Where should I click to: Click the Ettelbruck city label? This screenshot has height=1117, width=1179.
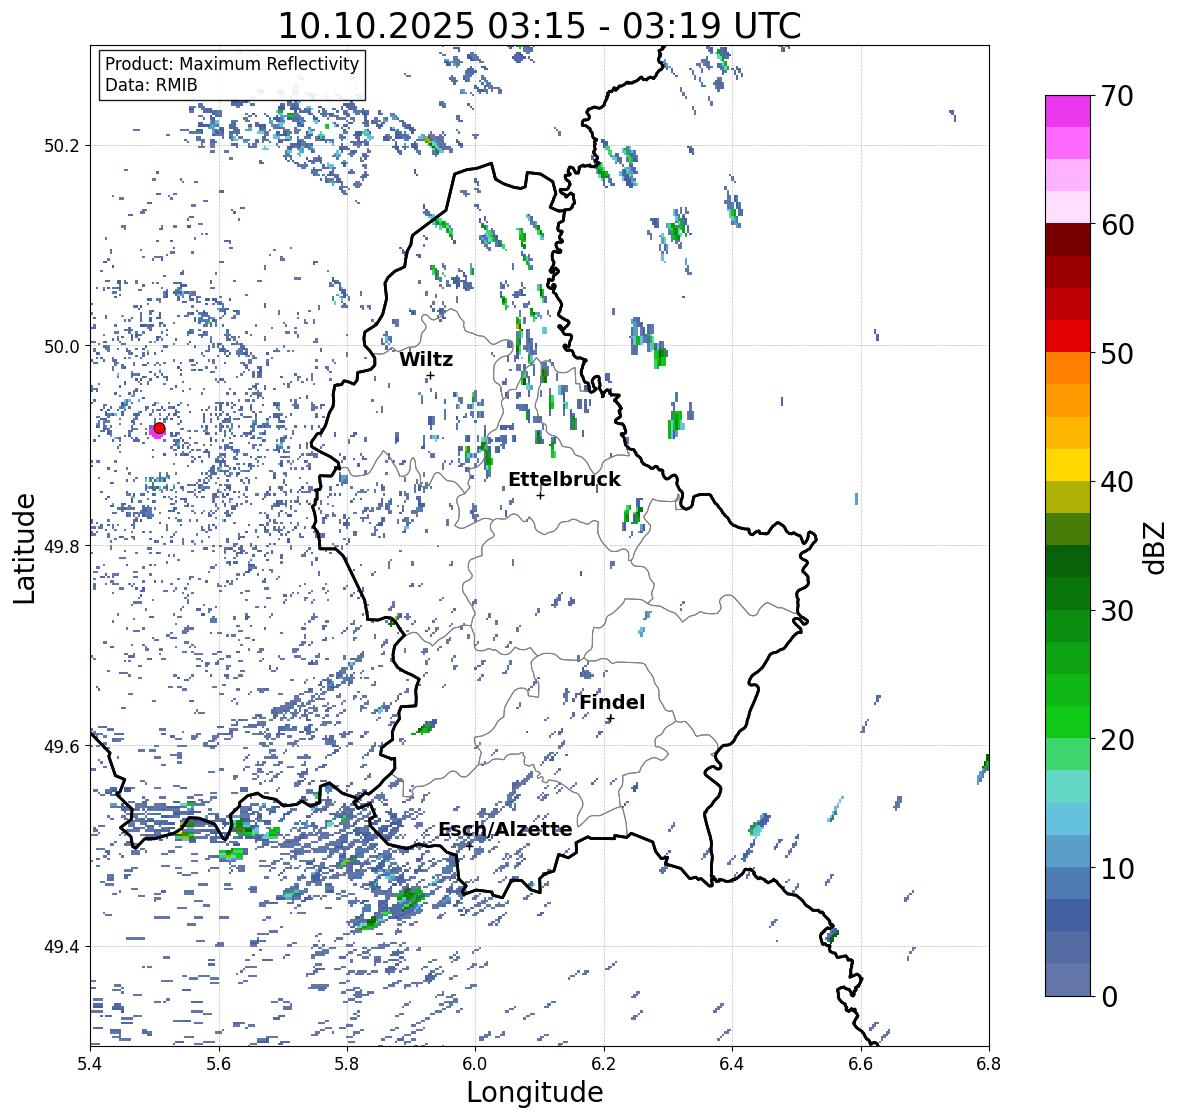pyautogui.click(x=565, y=480)
